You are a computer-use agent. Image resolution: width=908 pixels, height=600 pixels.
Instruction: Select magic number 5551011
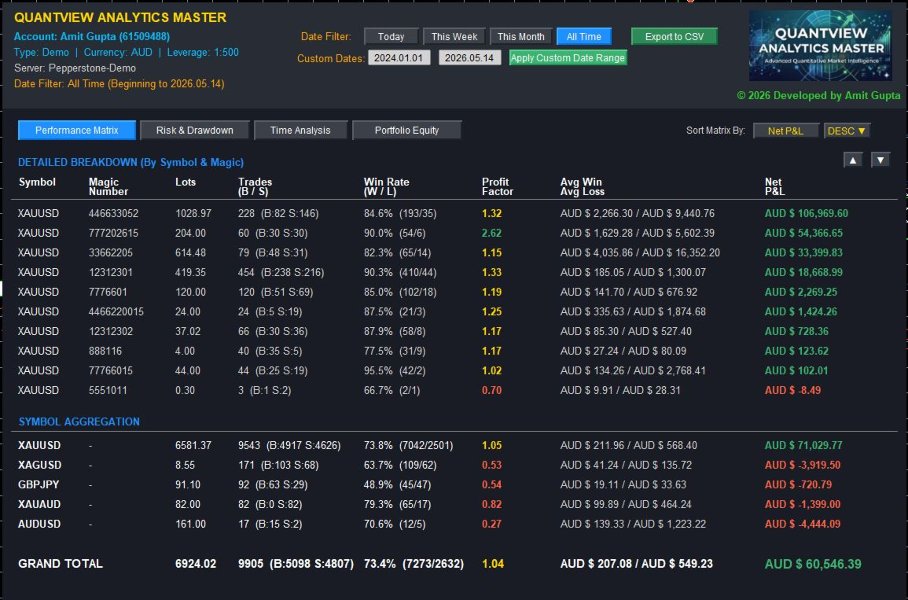[108, 391]
